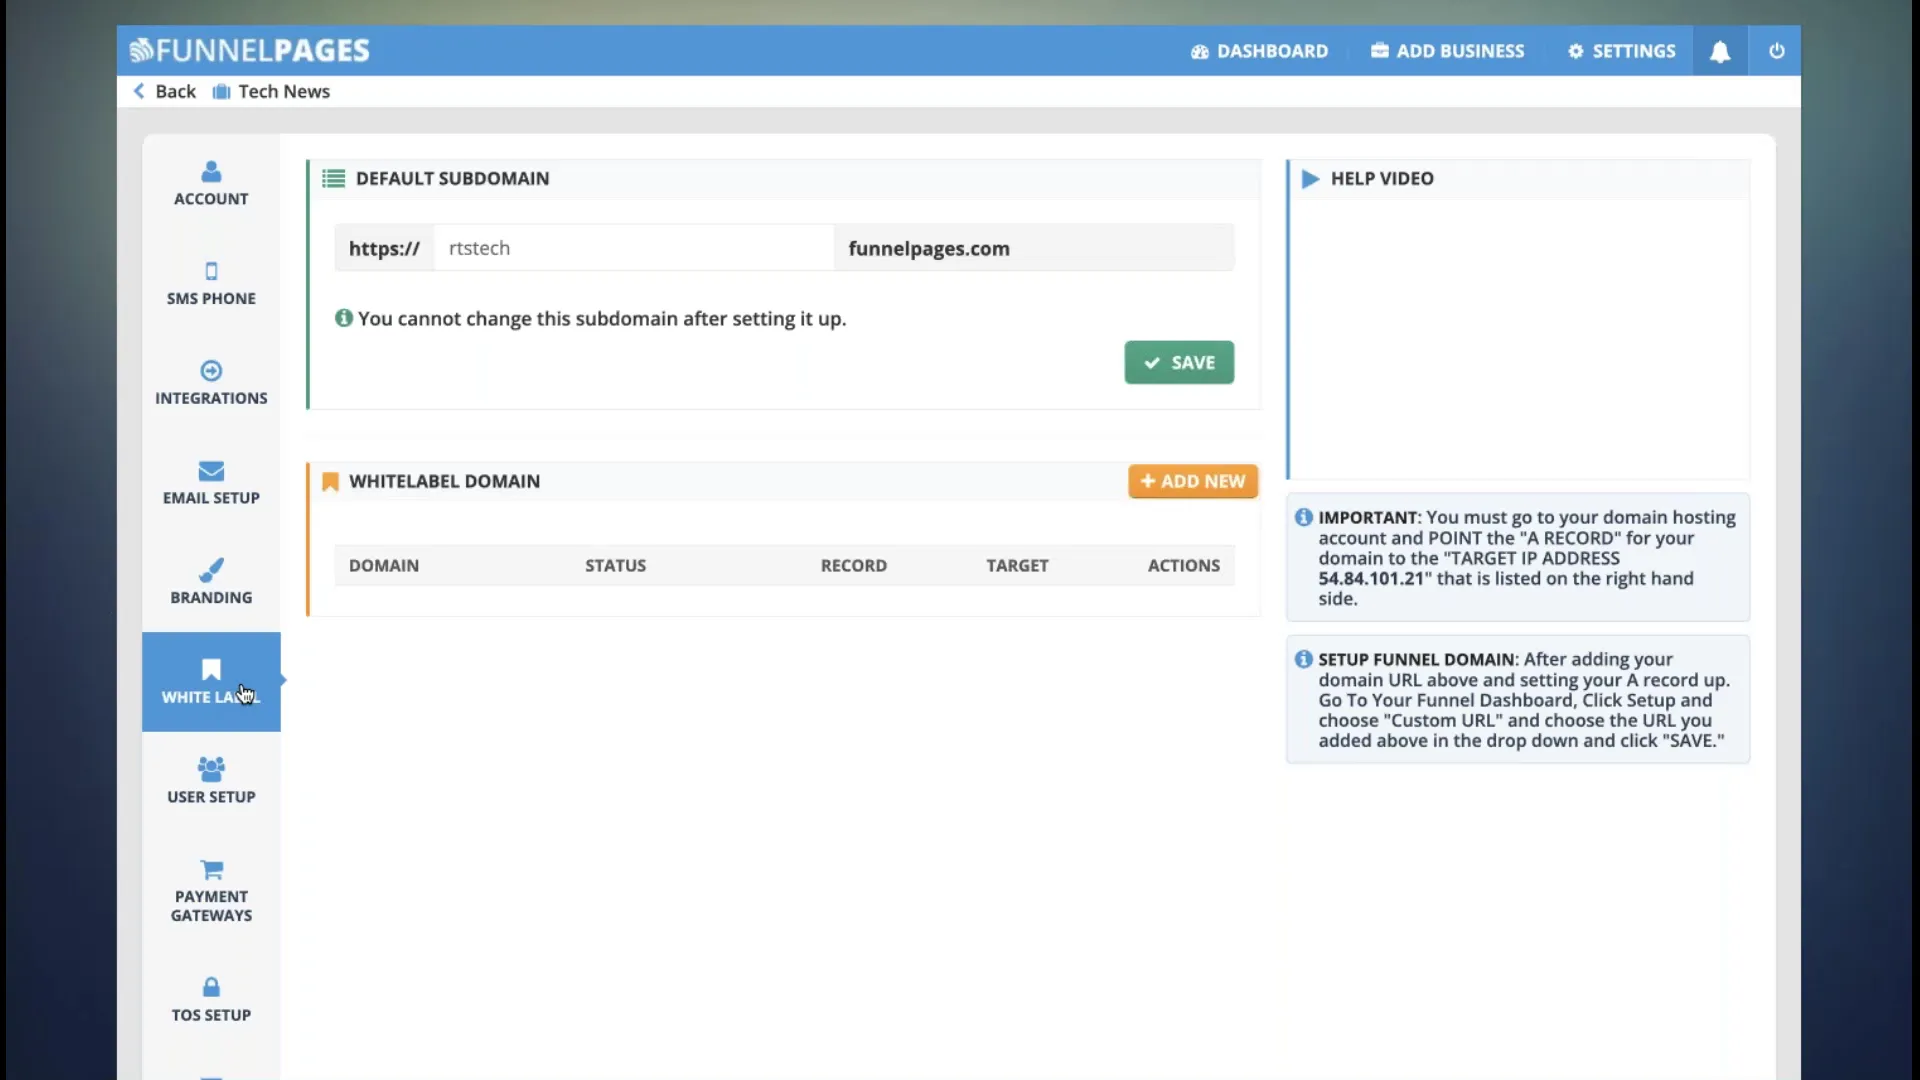Viewport: 1920px width, 1080px height.
Task: Open the Branding section
Action: pos(211,582)
